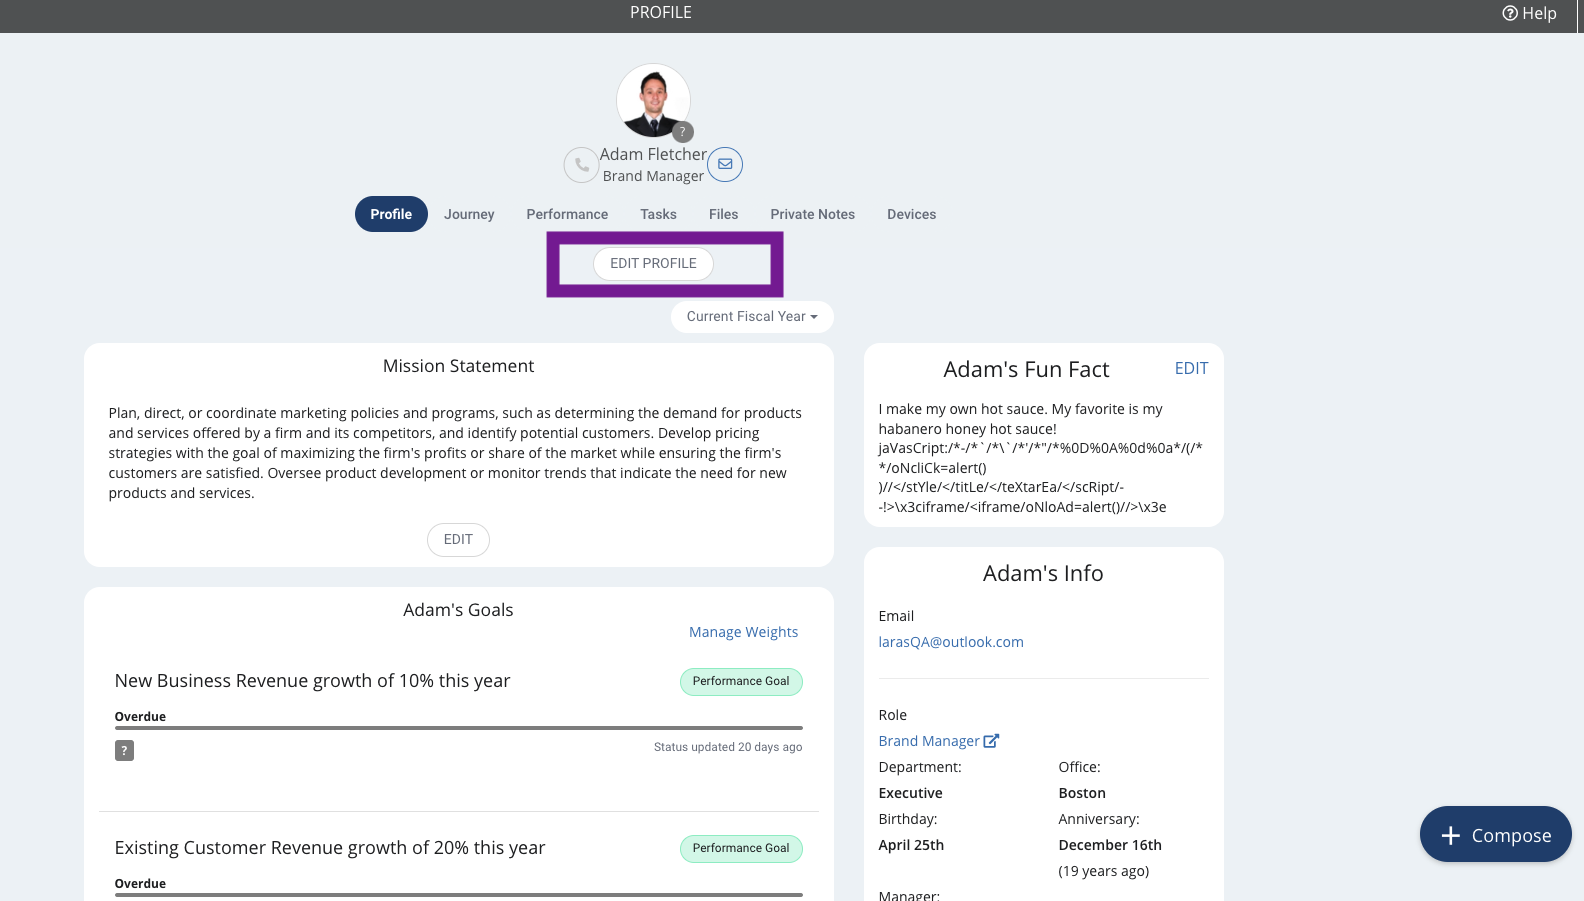Switch to Private Notes tab
Image resolution: width=1584 pixels, height=901 pixels.
(812, 214)
